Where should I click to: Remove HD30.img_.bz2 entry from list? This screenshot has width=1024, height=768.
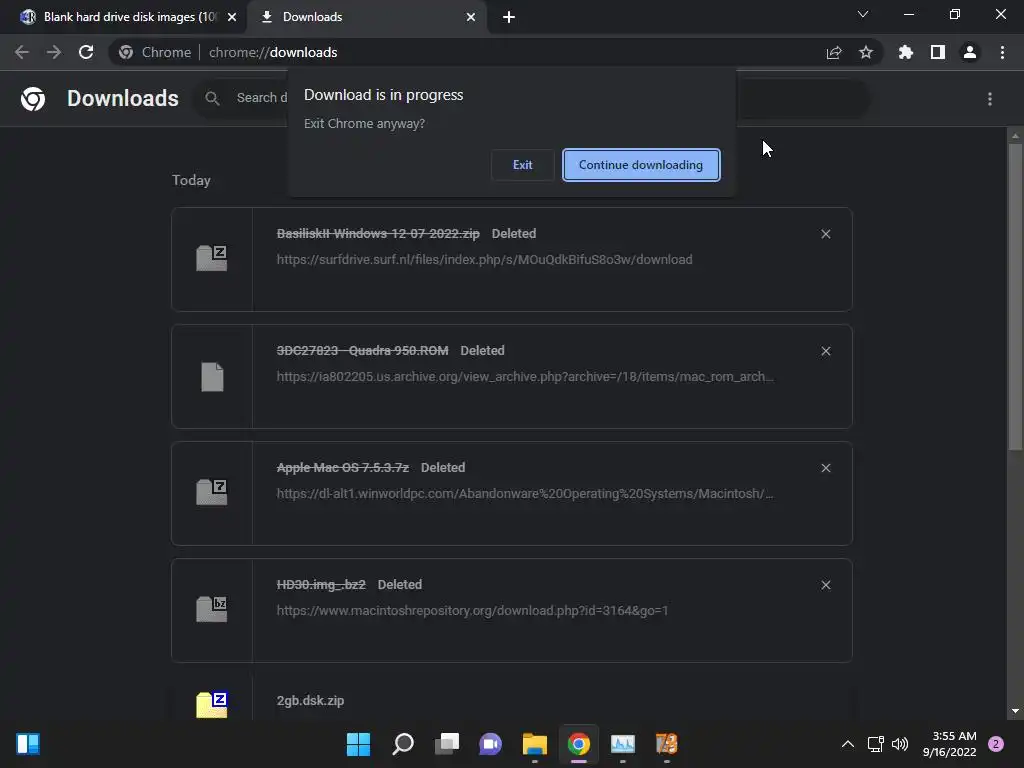825,585
